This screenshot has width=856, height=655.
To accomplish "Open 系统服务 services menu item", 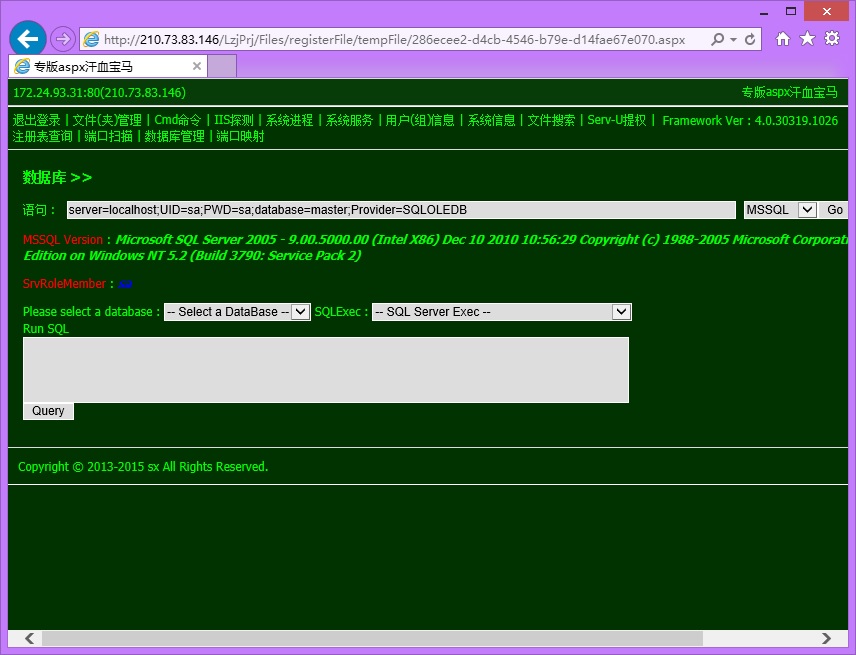I will click(x=349, y=120).
